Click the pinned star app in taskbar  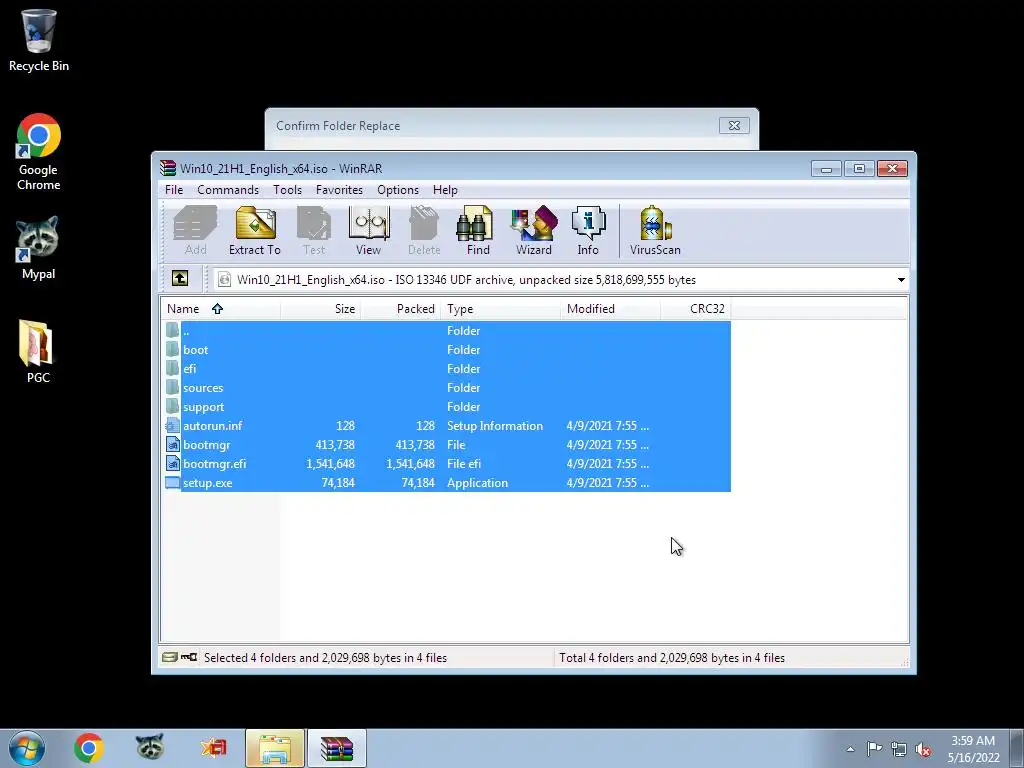[213, 748]
